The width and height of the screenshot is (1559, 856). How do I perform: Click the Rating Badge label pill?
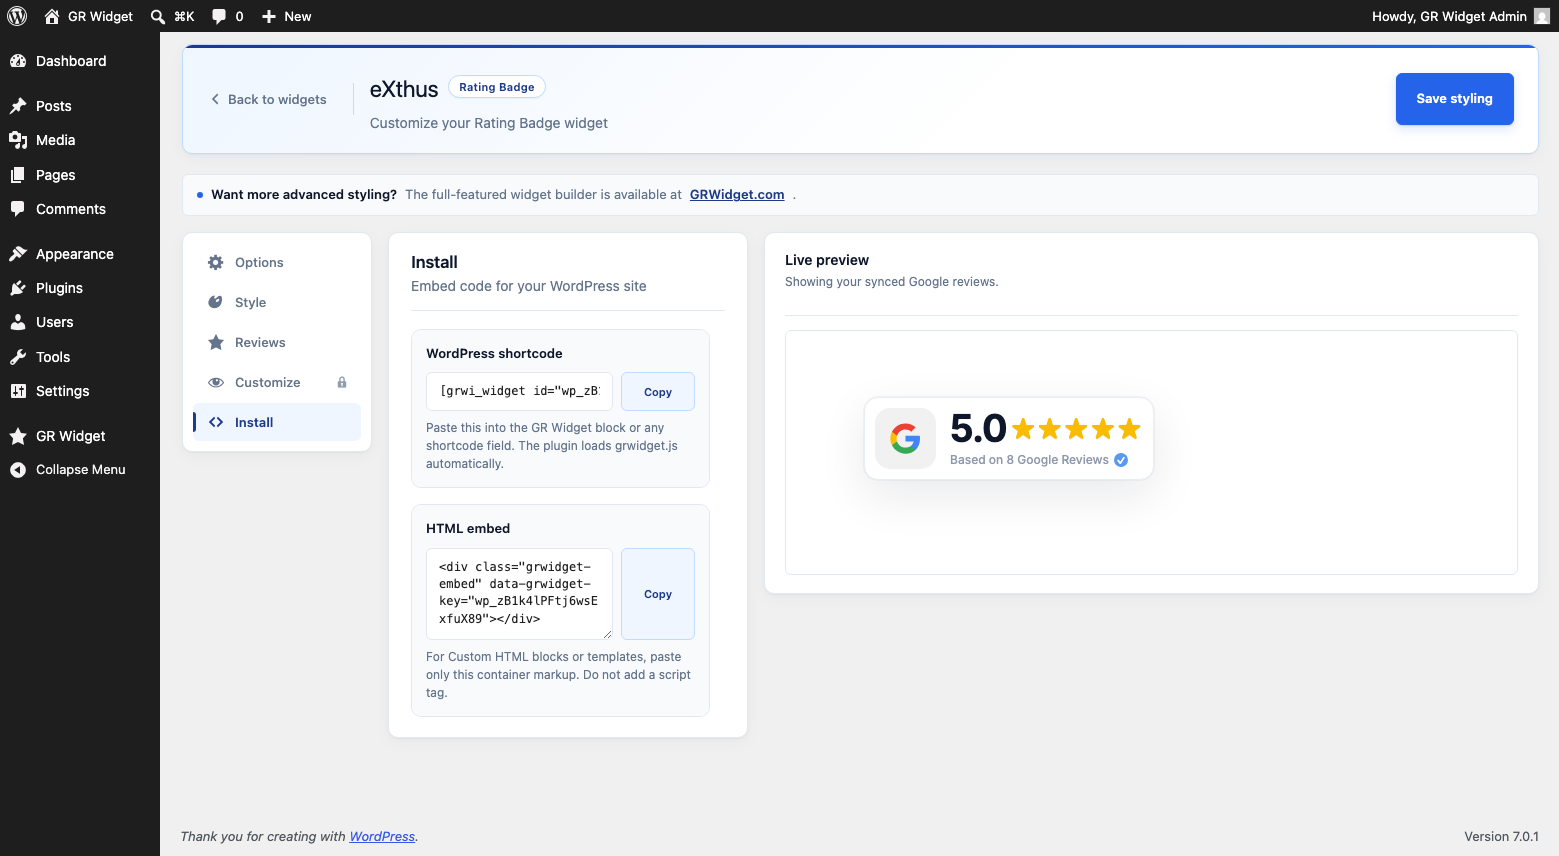click(x=497, y=87)
